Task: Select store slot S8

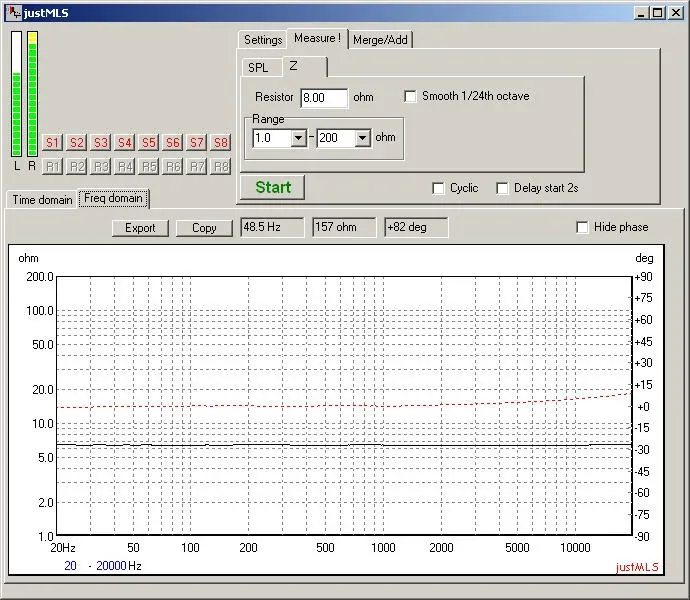Action: (220, 143)
